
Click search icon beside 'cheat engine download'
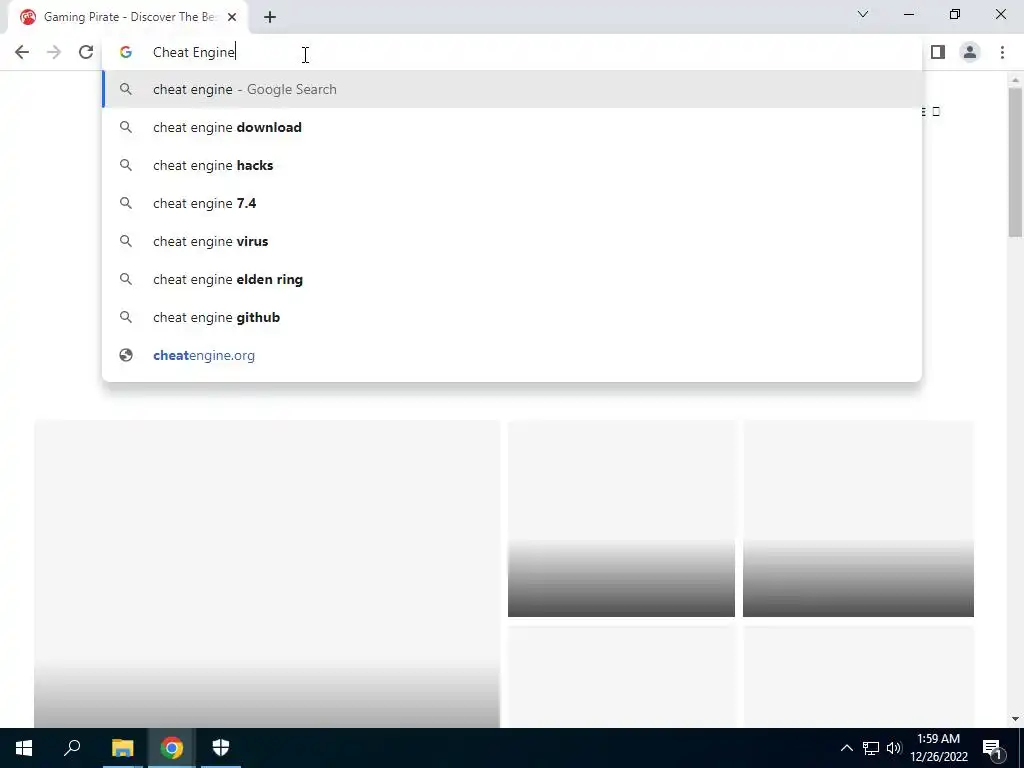coord(126,127)
